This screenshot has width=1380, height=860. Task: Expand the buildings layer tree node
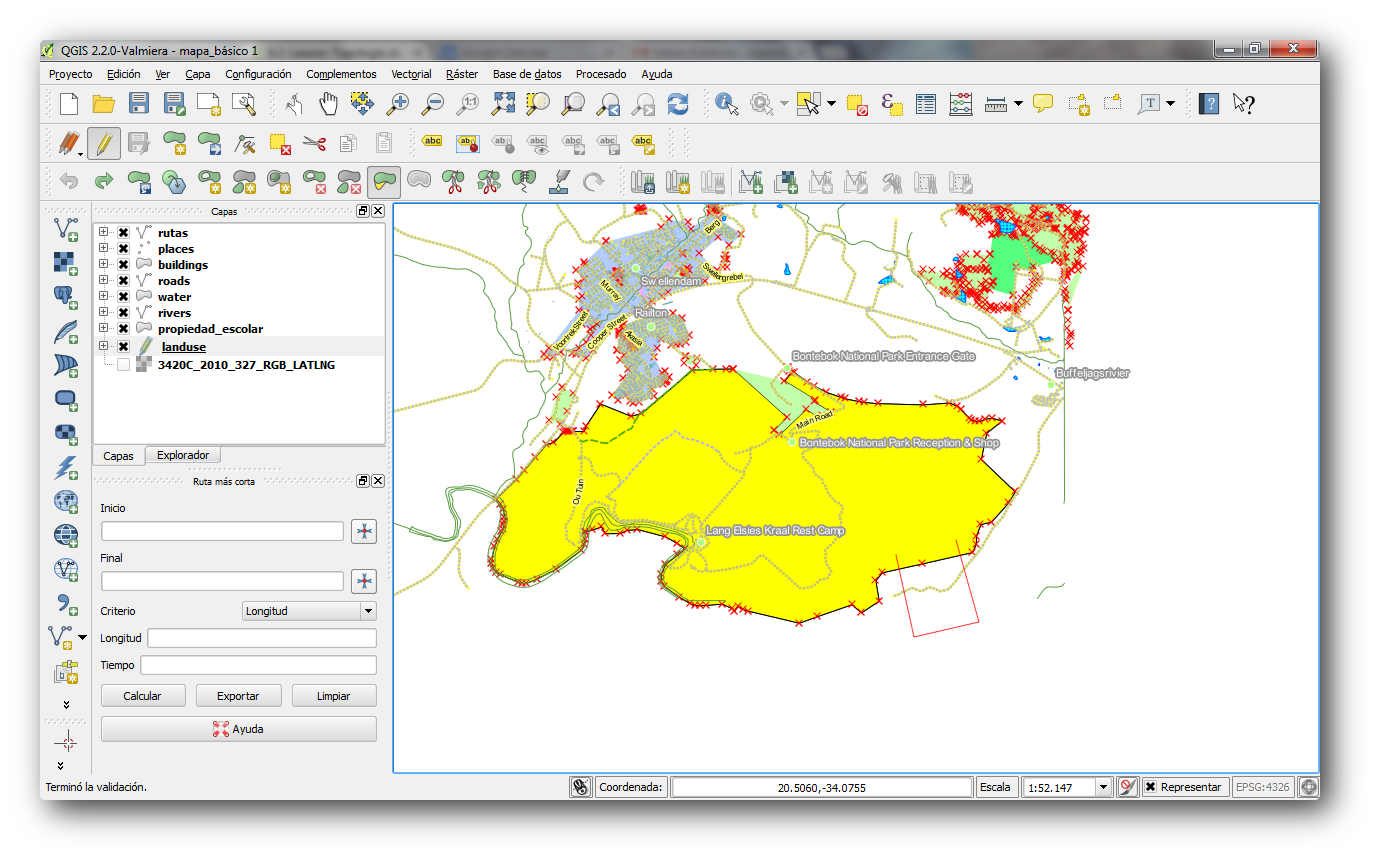pos(103,265)
